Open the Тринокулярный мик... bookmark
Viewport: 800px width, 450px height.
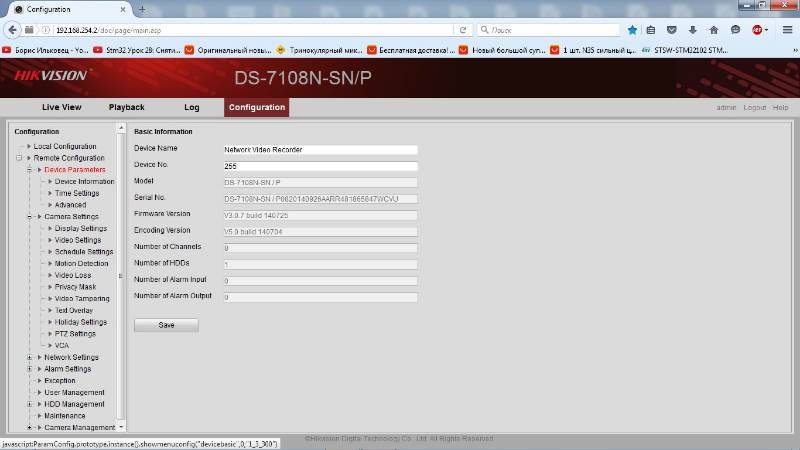(x=319, y=50)
